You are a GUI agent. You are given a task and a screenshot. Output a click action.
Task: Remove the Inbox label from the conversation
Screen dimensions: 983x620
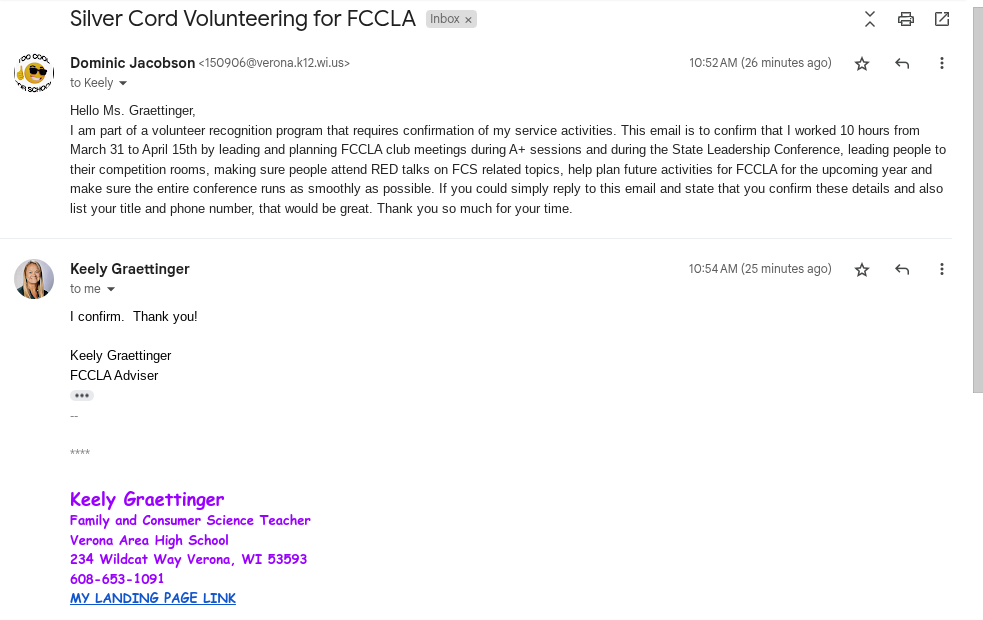468,20
